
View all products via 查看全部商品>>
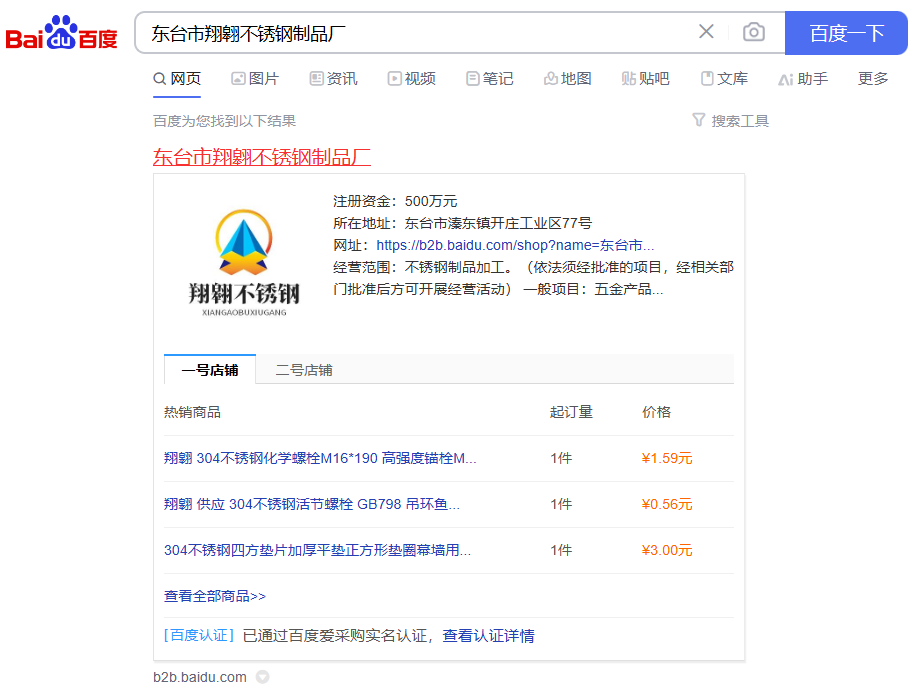pyautogui.click(x=215, y=596)
